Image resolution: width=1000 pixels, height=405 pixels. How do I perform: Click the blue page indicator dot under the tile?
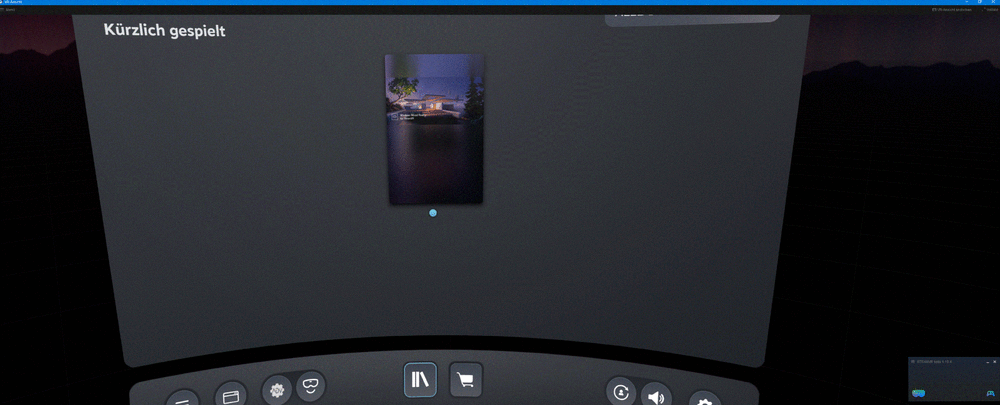(433, 213)
